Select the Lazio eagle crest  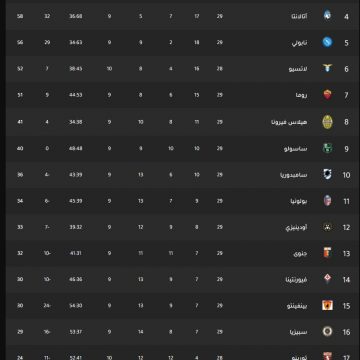[x=327, y=68]
